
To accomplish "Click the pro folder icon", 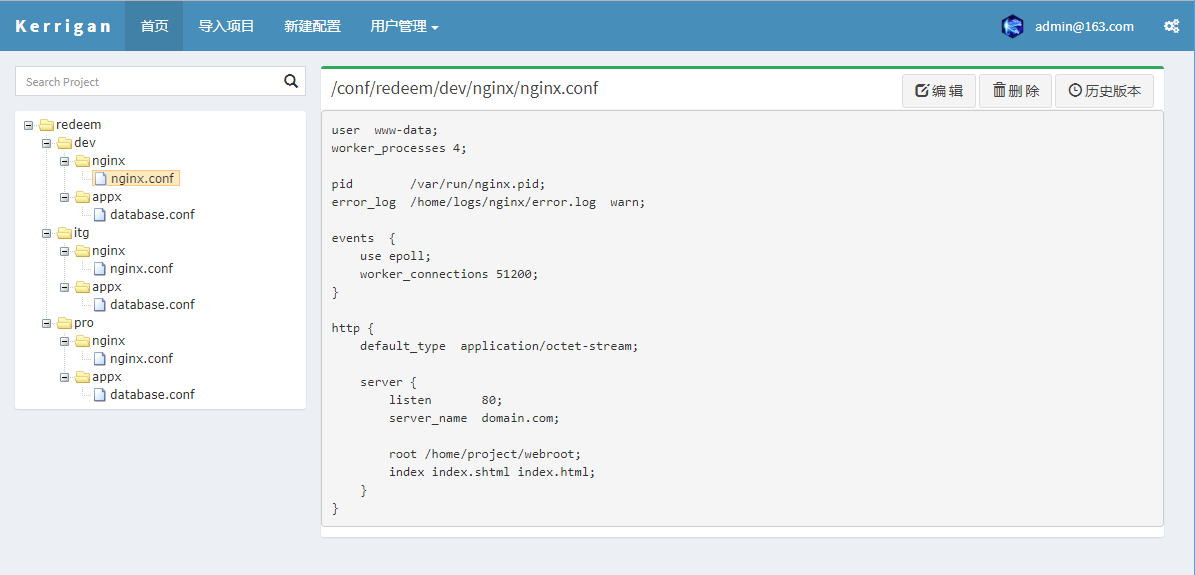I will tap(65, 323).
